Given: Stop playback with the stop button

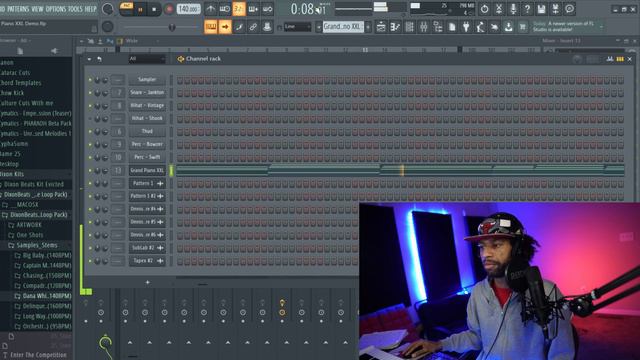Looking at the screenshot, I should [154, 9].
